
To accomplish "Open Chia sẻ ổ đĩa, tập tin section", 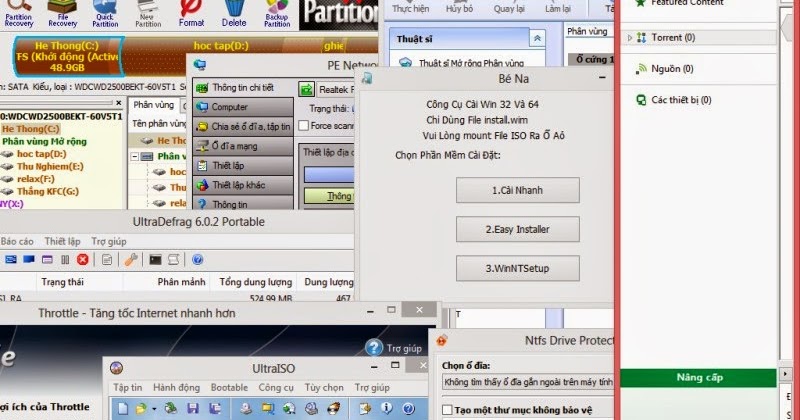I will tap(243, 127).
